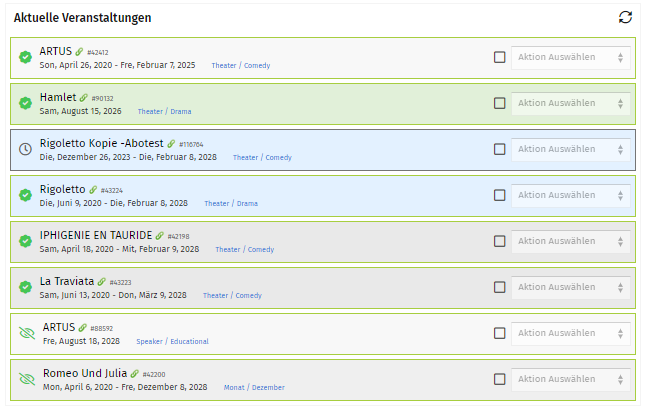The image size is (654, 412).
Task: Open the Rigoletto Kopie -Abotest event title
Action: 101,143
